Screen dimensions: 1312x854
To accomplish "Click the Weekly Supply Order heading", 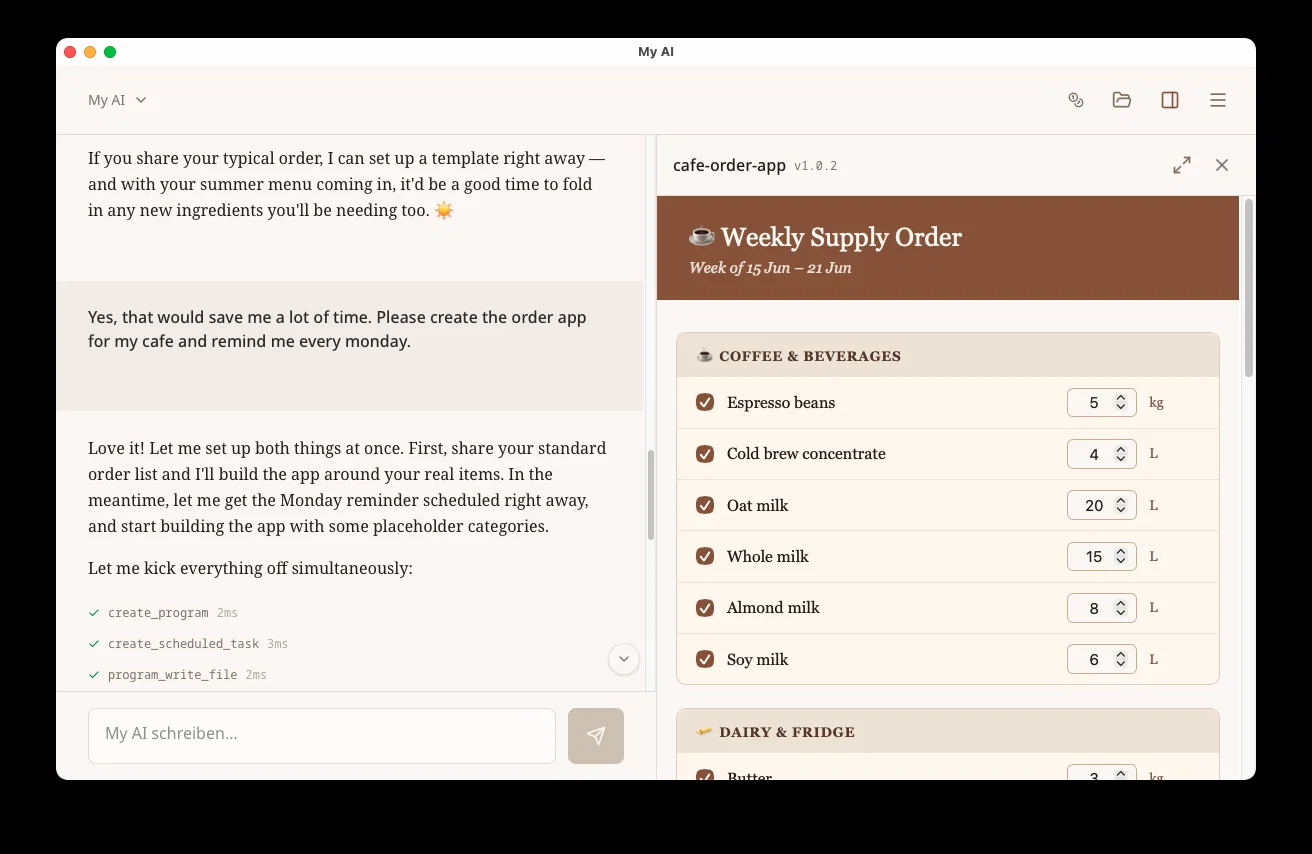I will (x=825, y=237).
